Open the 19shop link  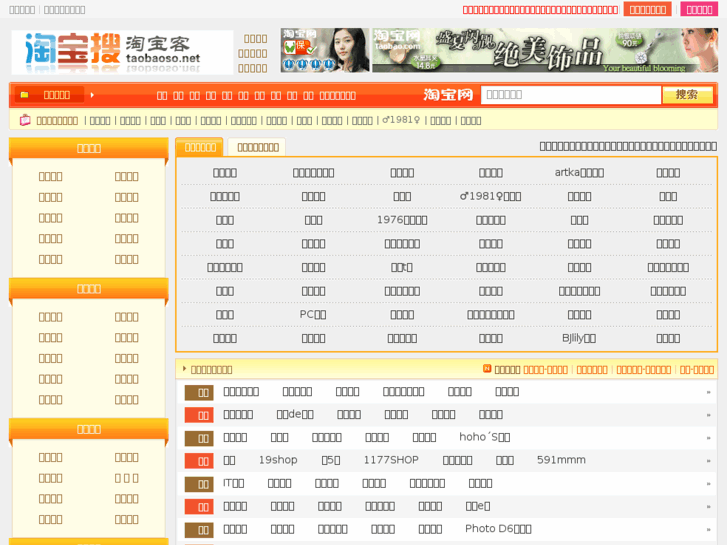point(278,460)
